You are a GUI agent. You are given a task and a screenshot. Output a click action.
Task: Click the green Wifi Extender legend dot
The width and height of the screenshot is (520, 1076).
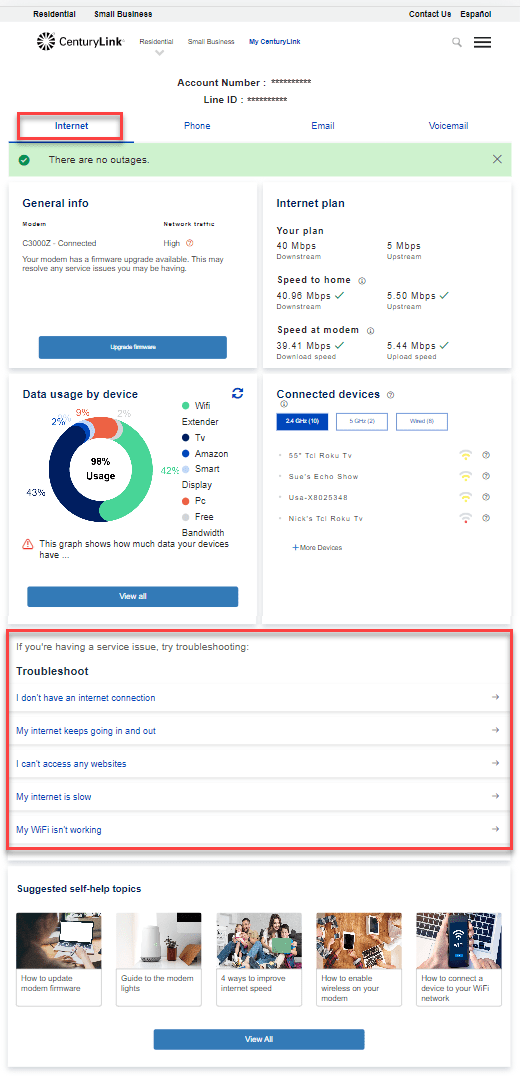coord(185,406)
